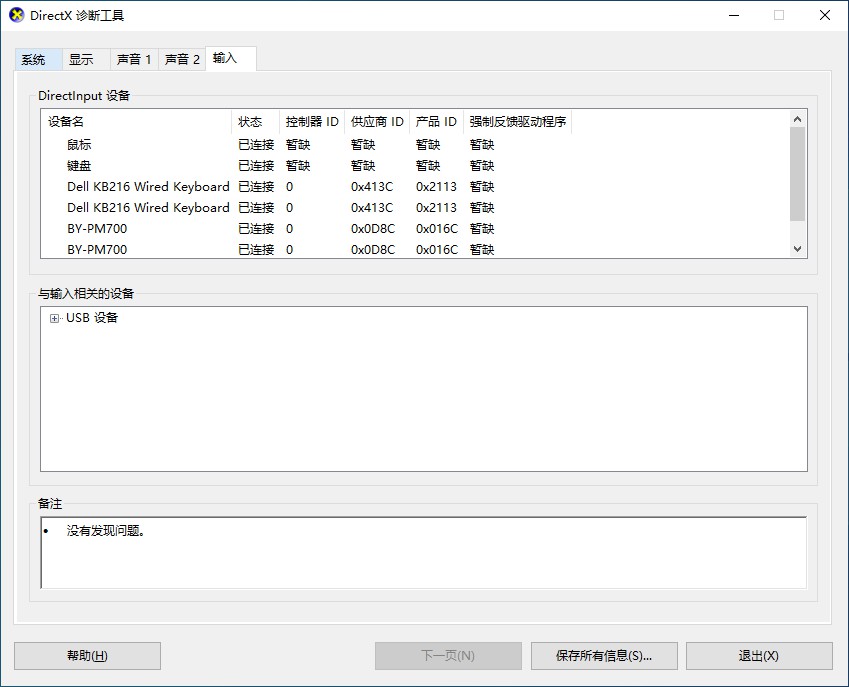Select first Dell KB216 Wired Keyboard row

[x=148, y=187]
